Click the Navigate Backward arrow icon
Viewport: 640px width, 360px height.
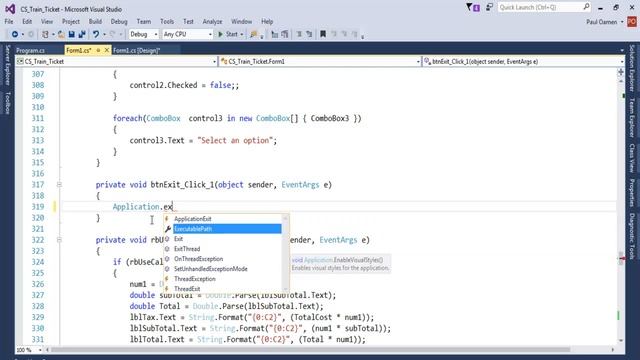(x=15, y=34)
